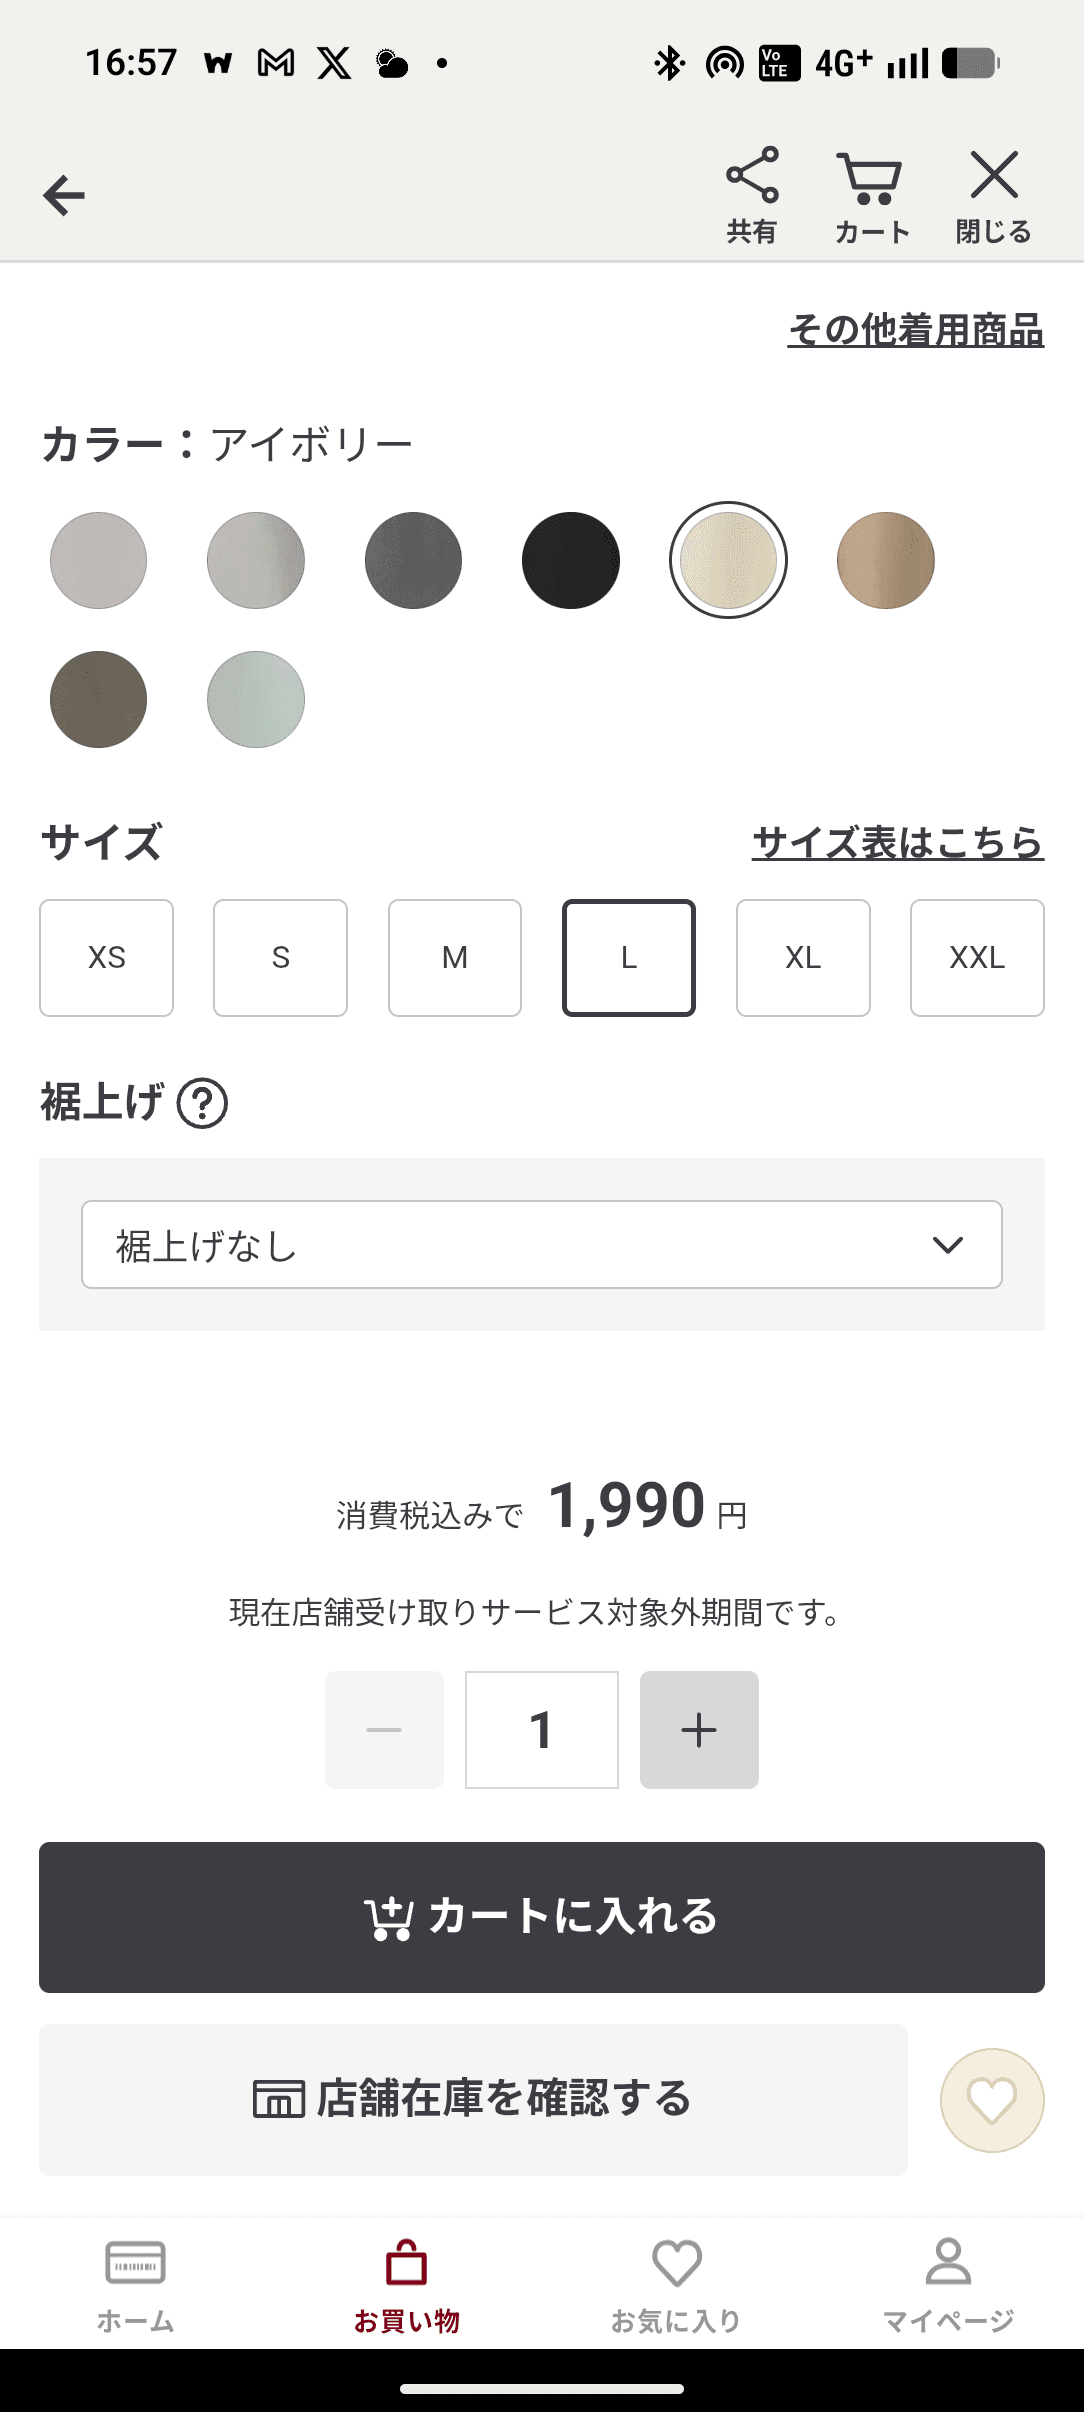Image resolution: width=1084 pixels, height=2412 pixels.
Task: Tap the back arrow icon
Action: pos(64,195)
